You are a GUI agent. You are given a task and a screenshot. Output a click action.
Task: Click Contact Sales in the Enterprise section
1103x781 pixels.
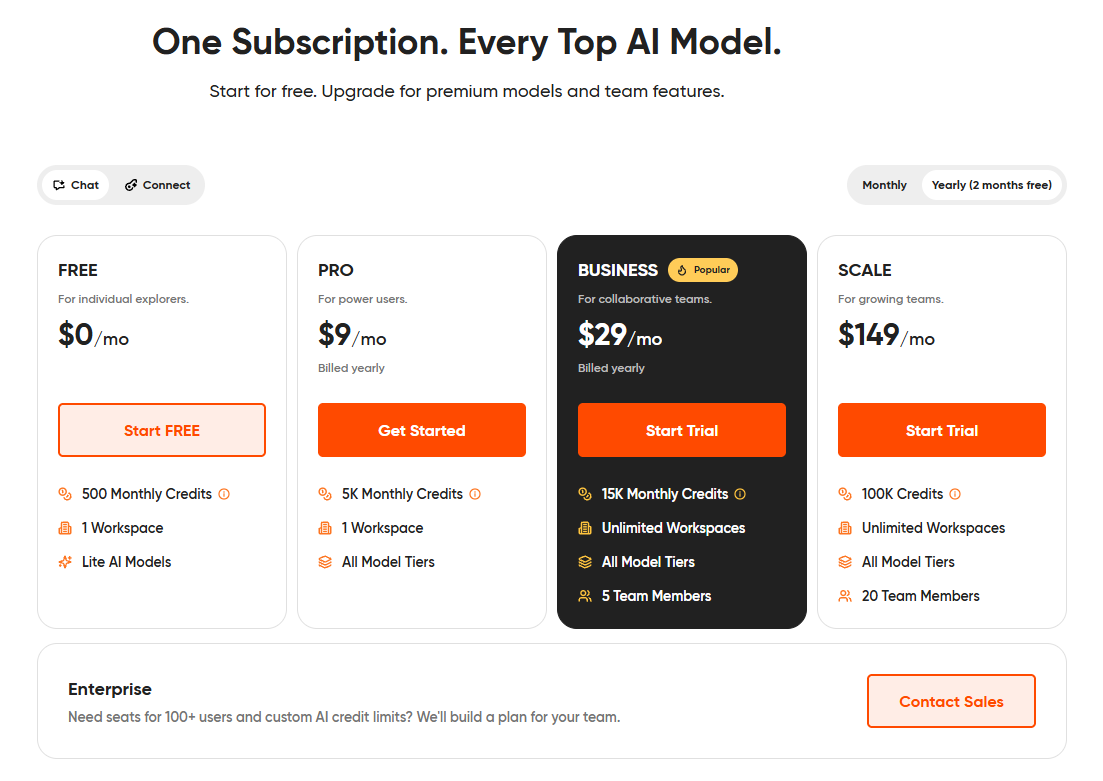click(x=951, y=701)
